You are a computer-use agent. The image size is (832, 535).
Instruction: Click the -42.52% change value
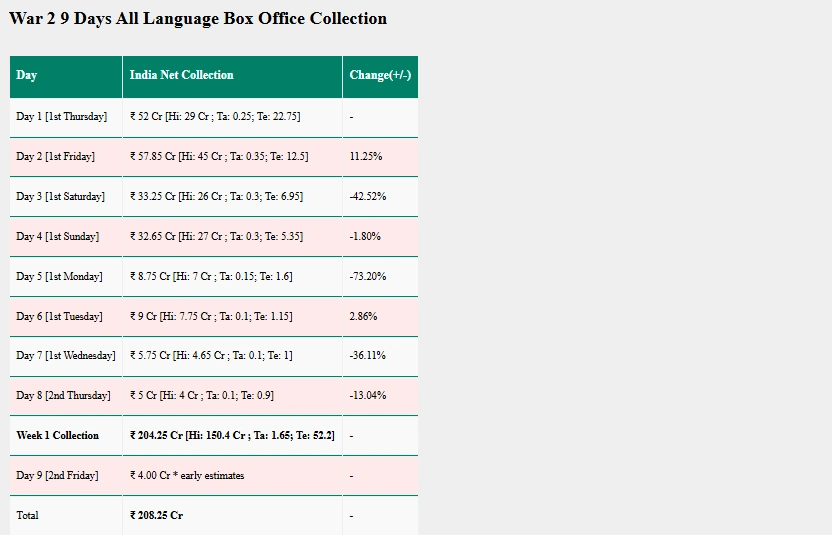[368, 197]
